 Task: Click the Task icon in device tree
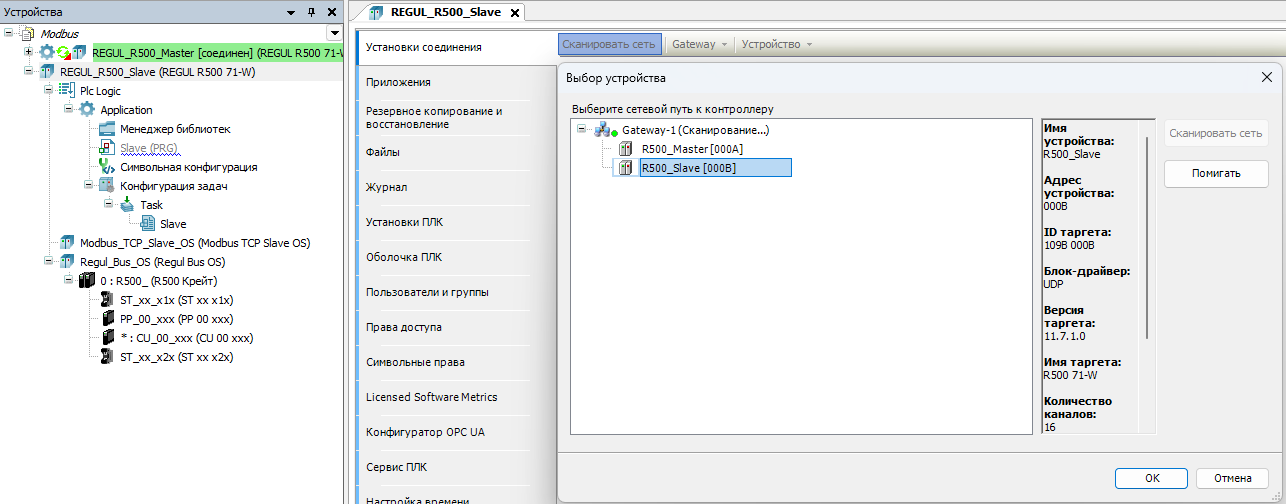coord(127,205)
